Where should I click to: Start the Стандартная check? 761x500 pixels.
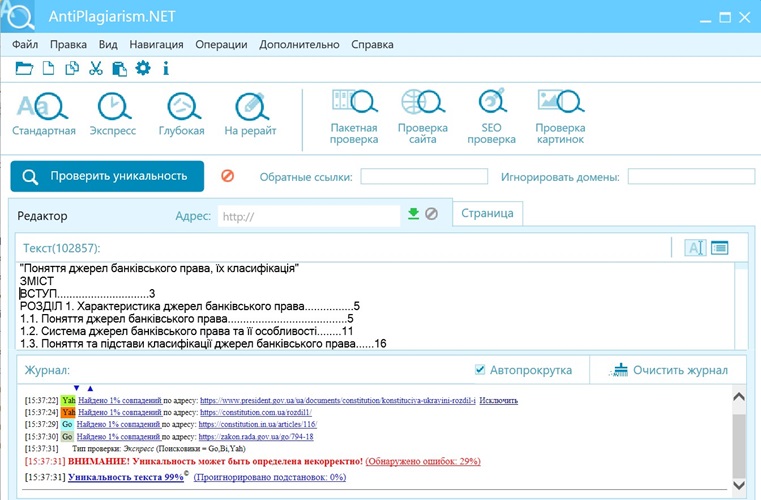pos(44,114)
